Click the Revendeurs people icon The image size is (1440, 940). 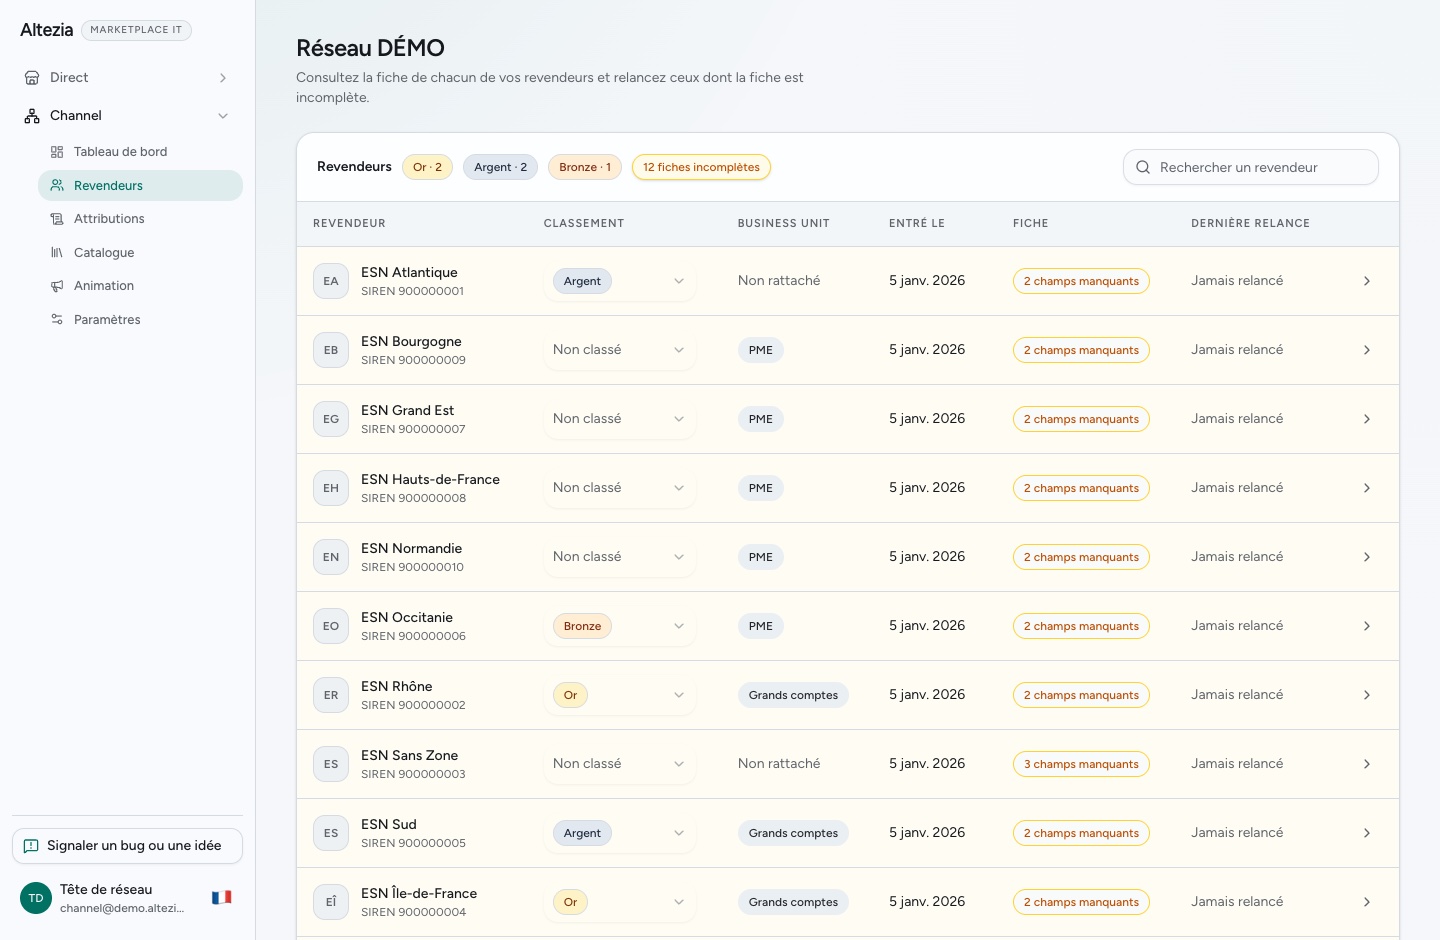(x=57, y=185)
